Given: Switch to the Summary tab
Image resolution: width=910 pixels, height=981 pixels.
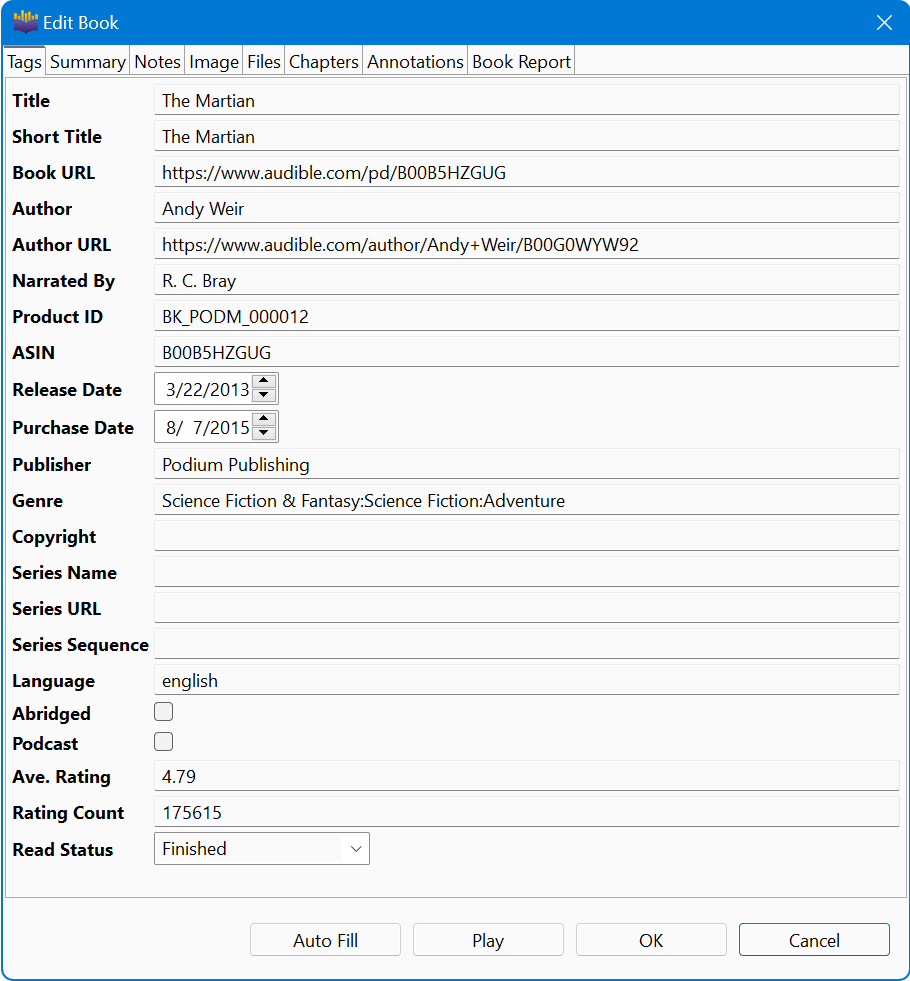Looking at the screenshot, I should (x=87, y=62).
